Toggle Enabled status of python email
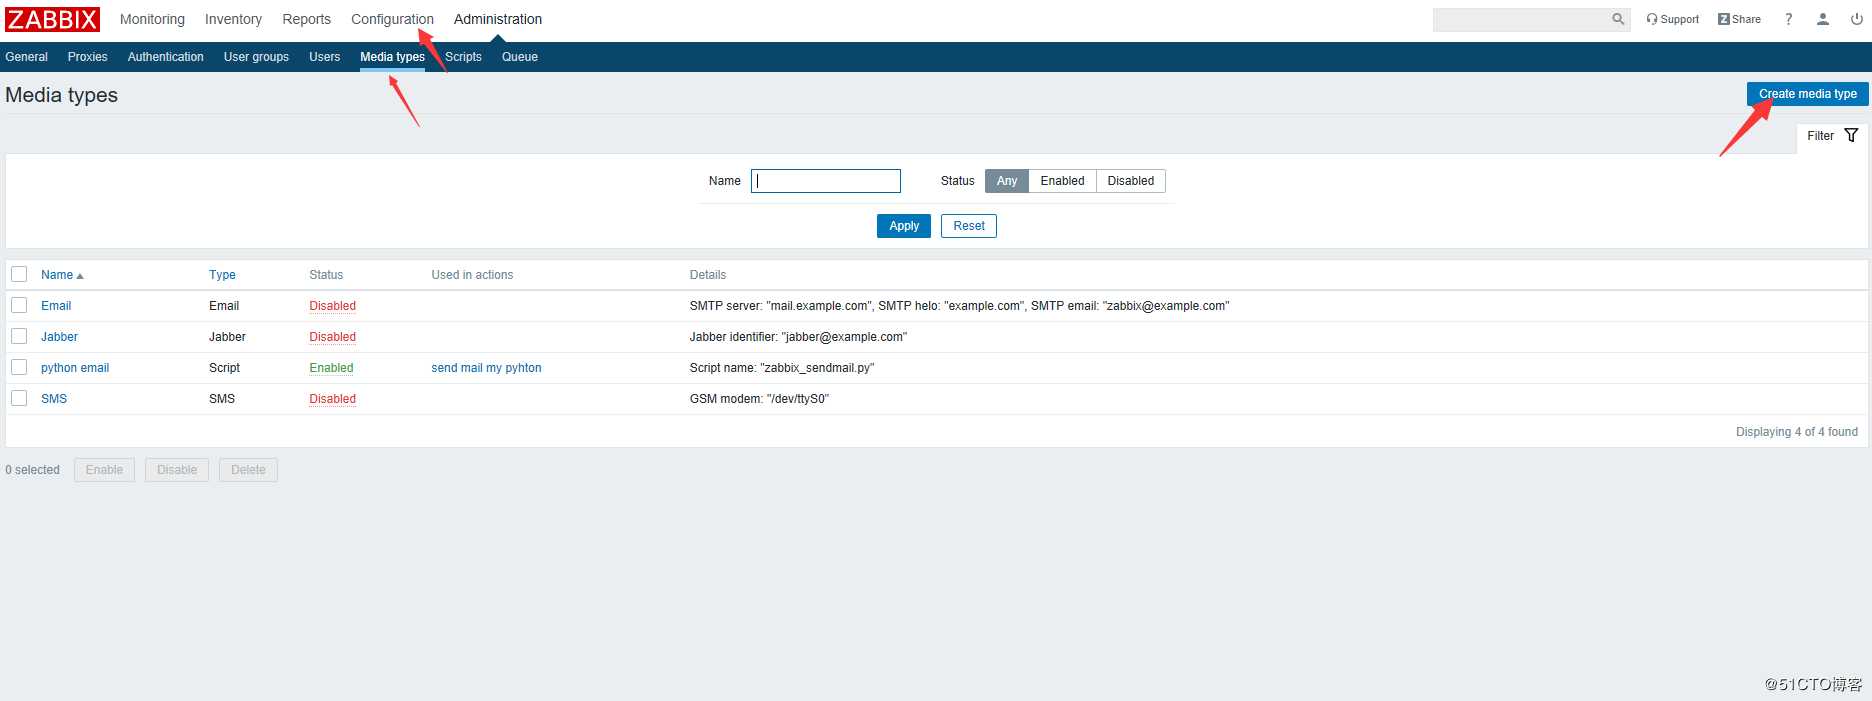1872x701 pixels. click(331, 368)
